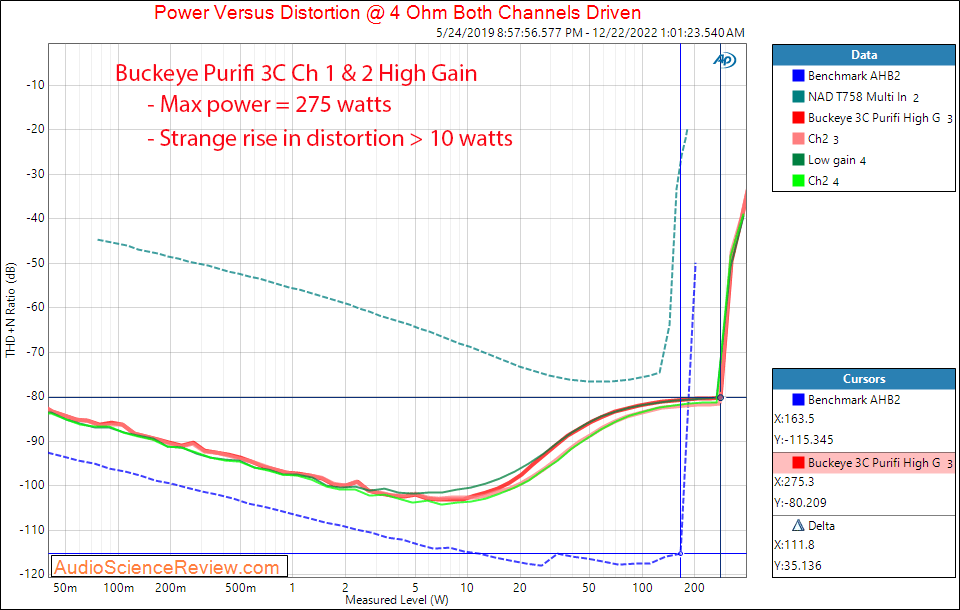Screen dimensions: 960x610
Task: Click the bright green Ch2 4 swatch
Action: (x=798, y=181)
